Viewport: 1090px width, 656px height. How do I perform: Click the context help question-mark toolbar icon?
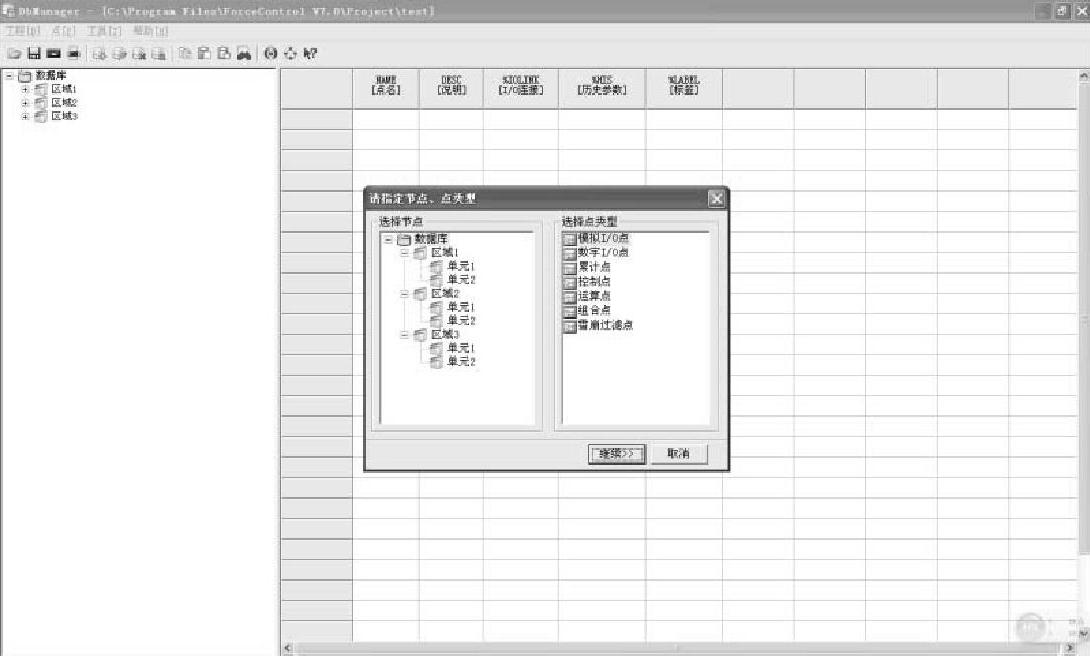point(311,54)
